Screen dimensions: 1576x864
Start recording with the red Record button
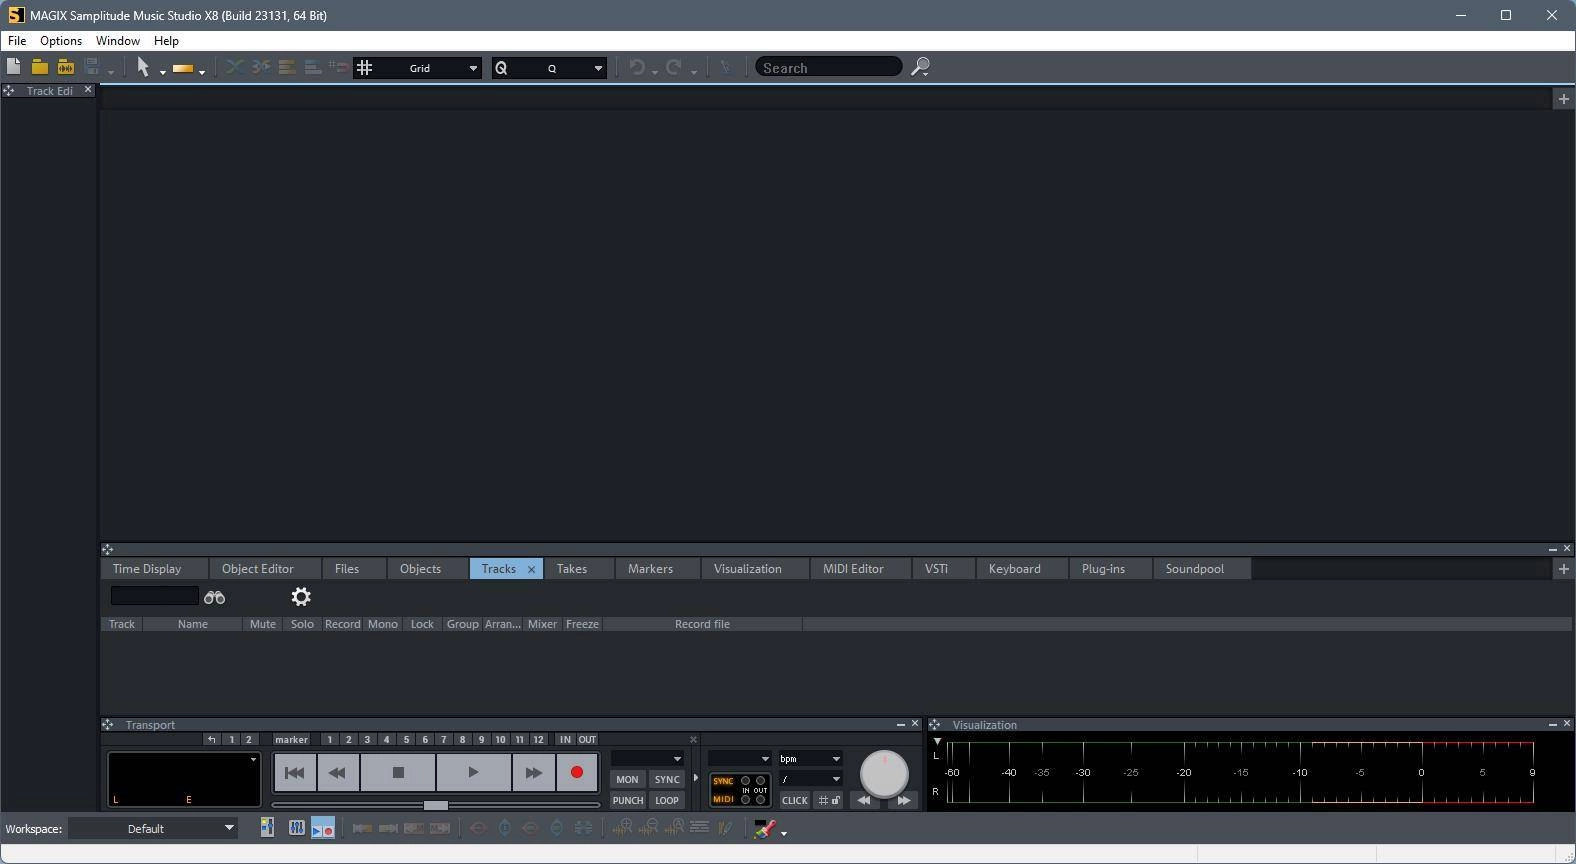tap(577, 773)
